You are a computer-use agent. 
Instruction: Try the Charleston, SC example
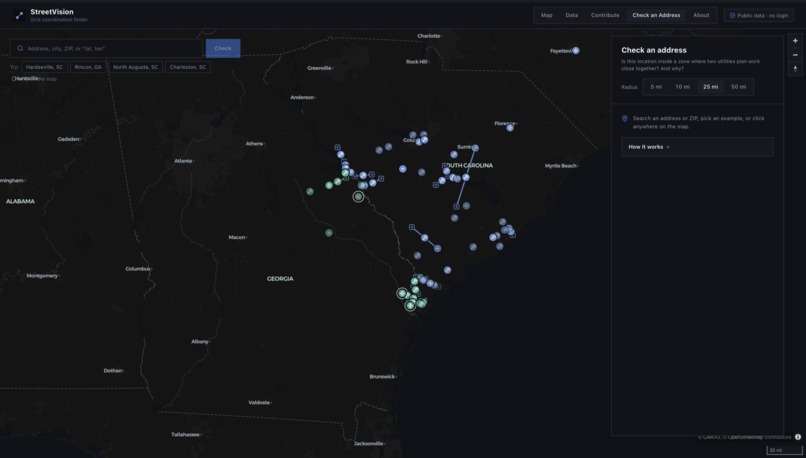pos(188,67)
